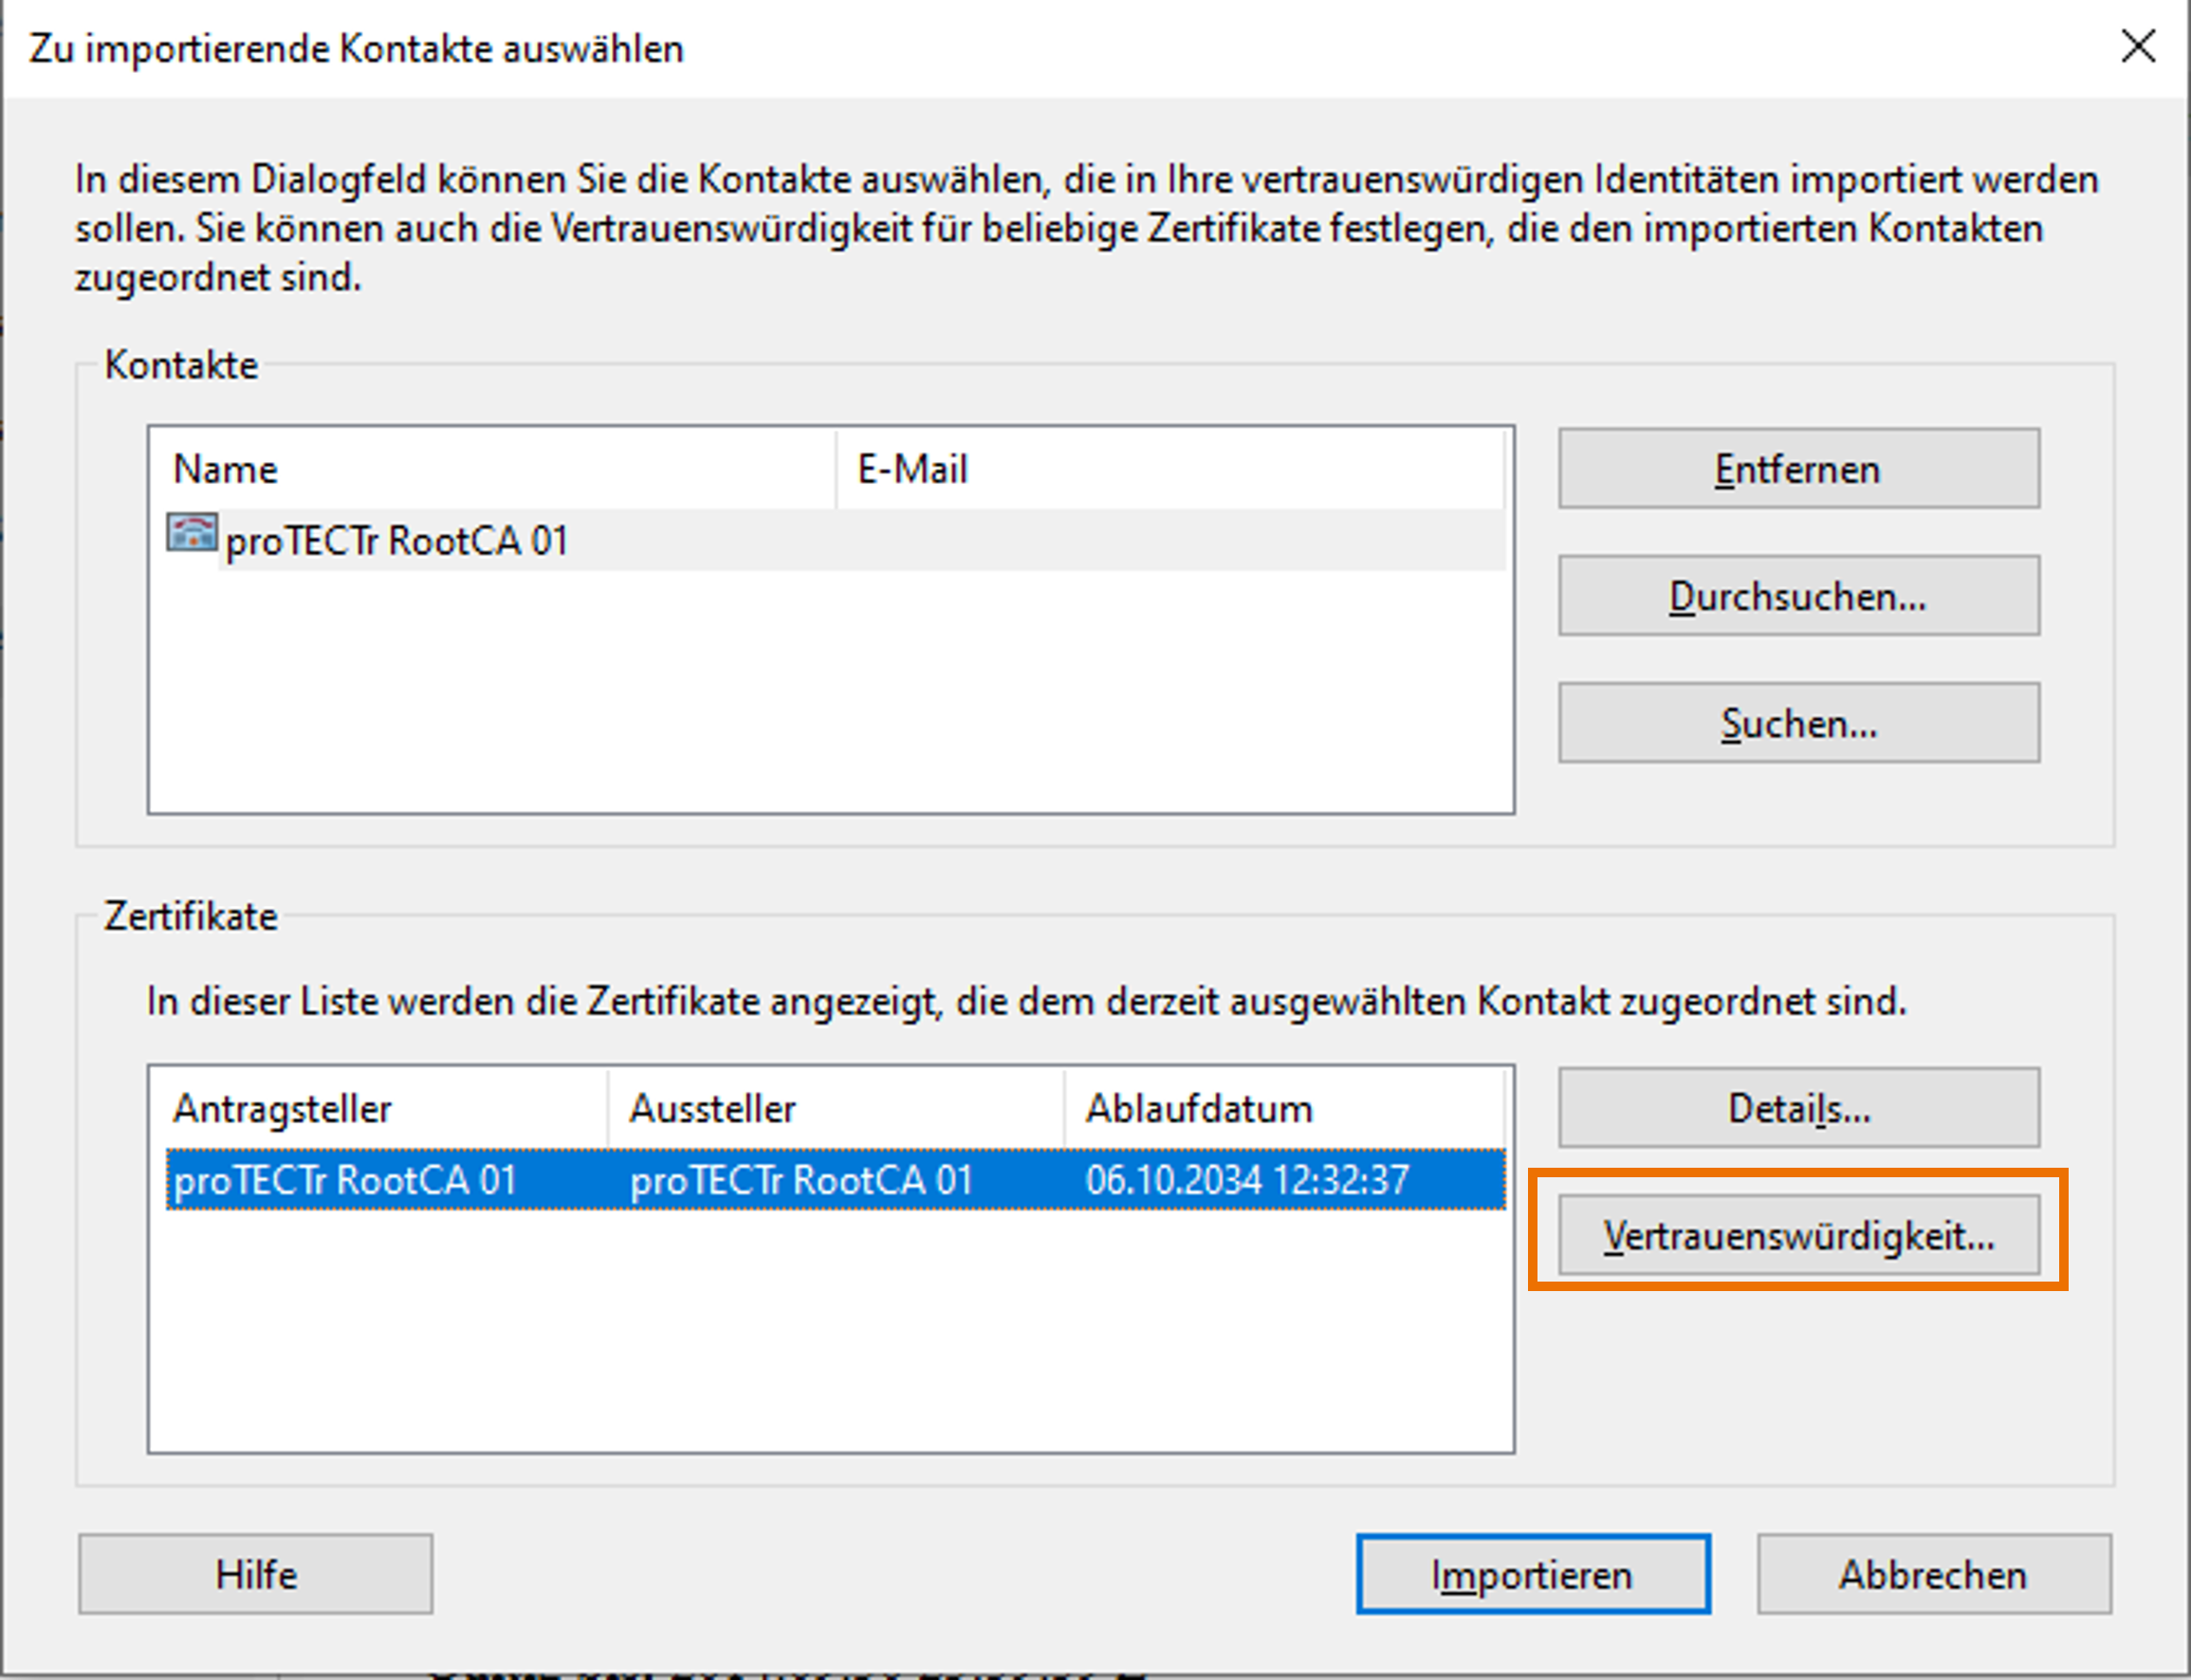Sort certificates by Antragsteller column
This screenshot has height=1680, width=2191.
384,1109
